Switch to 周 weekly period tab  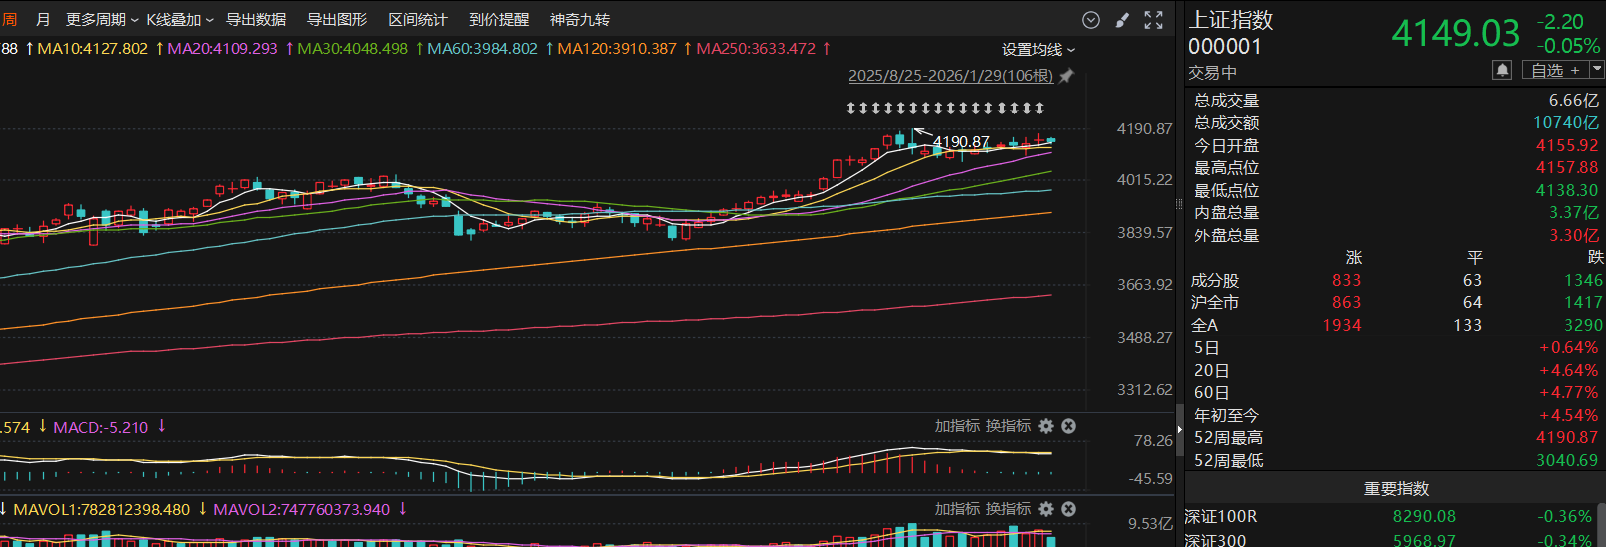[9, 20]
